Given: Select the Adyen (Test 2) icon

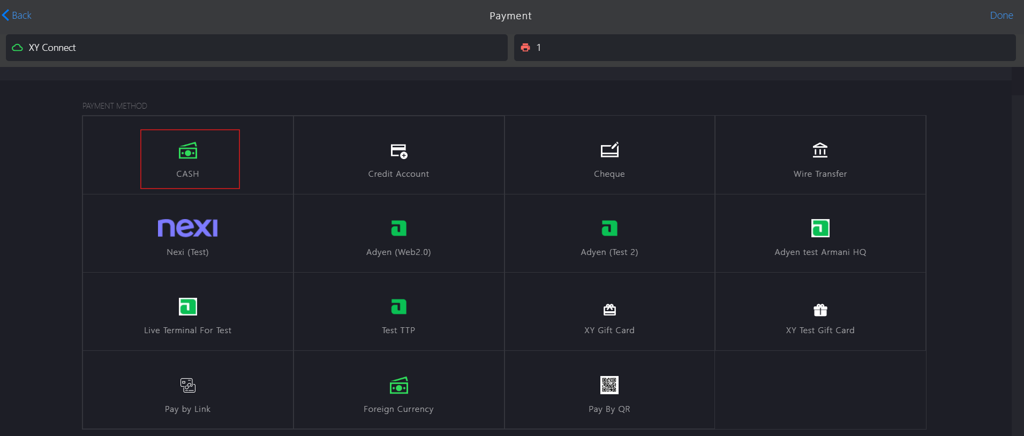Looking at the screenshot, I should tap(609, 228).
